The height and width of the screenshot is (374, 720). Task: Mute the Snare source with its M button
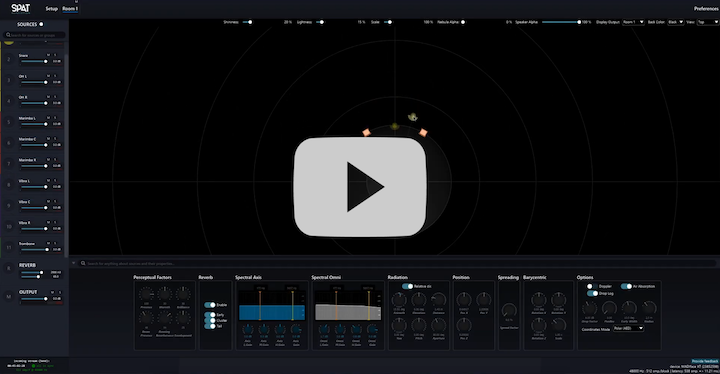point(48,55)
